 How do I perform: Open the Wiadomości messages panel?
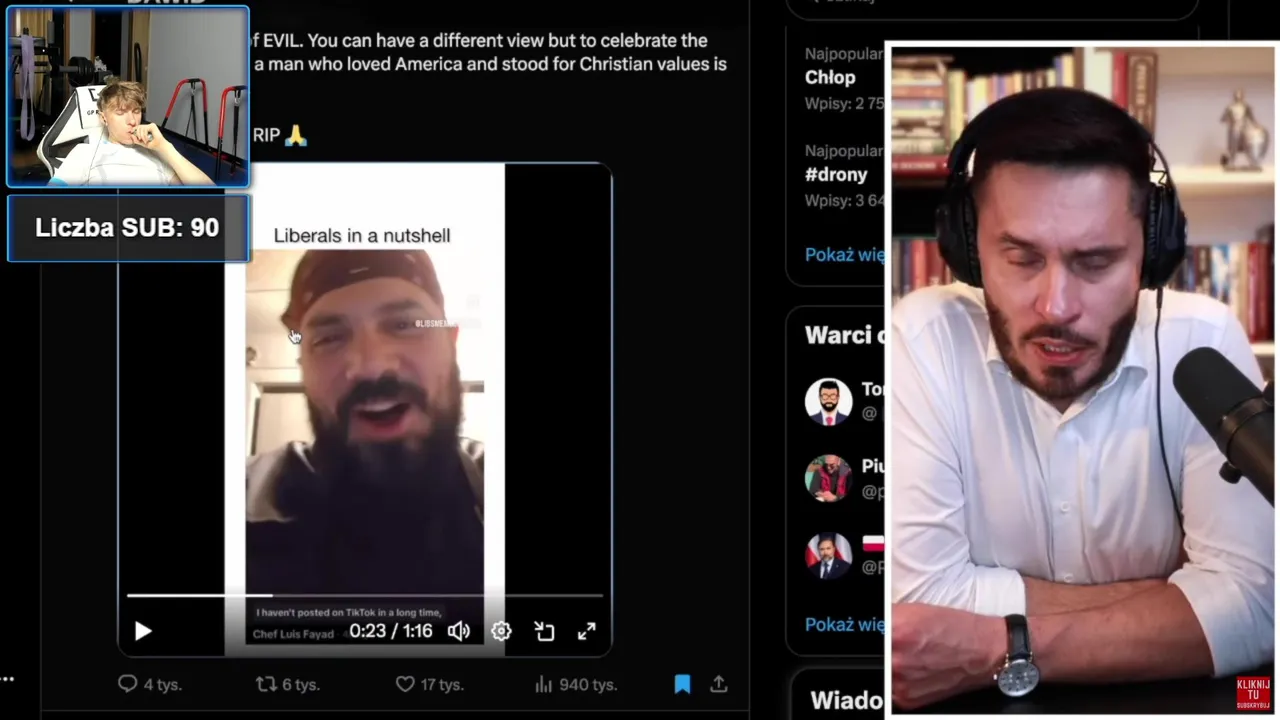pyautogui.click(x=846, y=699)
